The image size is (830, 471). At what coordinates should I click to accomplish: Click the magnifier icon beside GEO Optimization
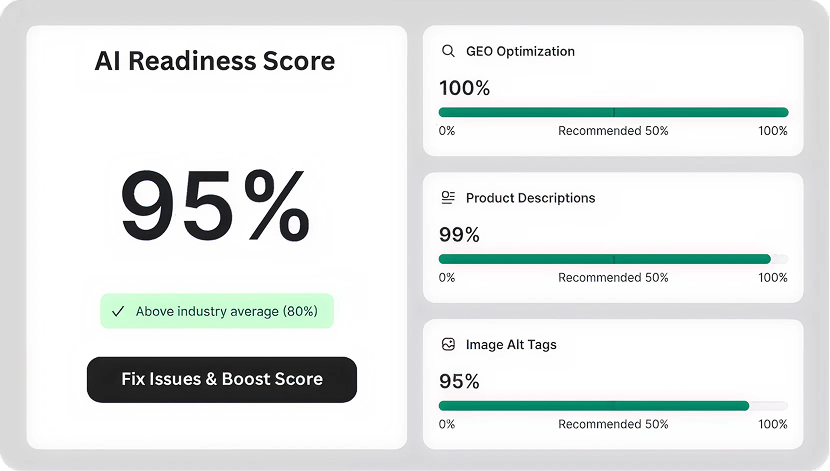pyautogui.click(x=448, y=51)
